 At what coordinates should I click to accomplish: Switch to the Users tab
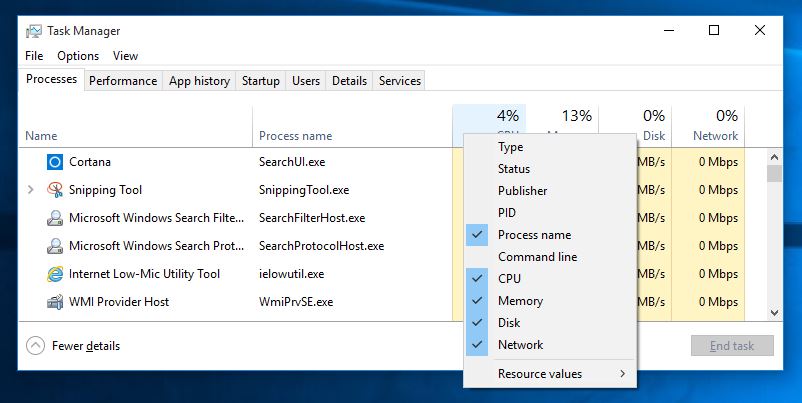pyautogui.click(x=306, y=81)
